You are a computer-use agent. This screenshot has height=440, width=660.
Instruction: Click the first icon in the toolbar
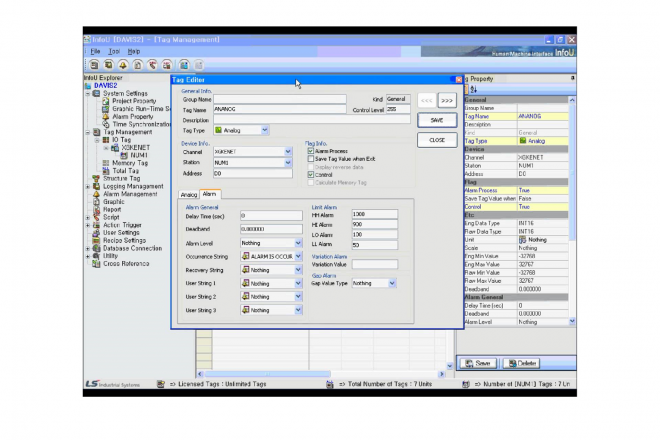[x=93, y=64]
